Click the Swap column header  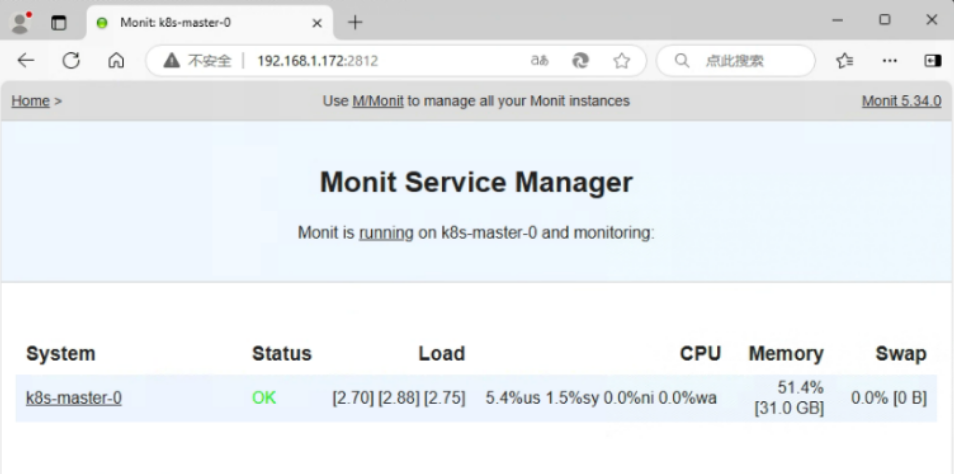pyautogui.click(x=901, y=354)
